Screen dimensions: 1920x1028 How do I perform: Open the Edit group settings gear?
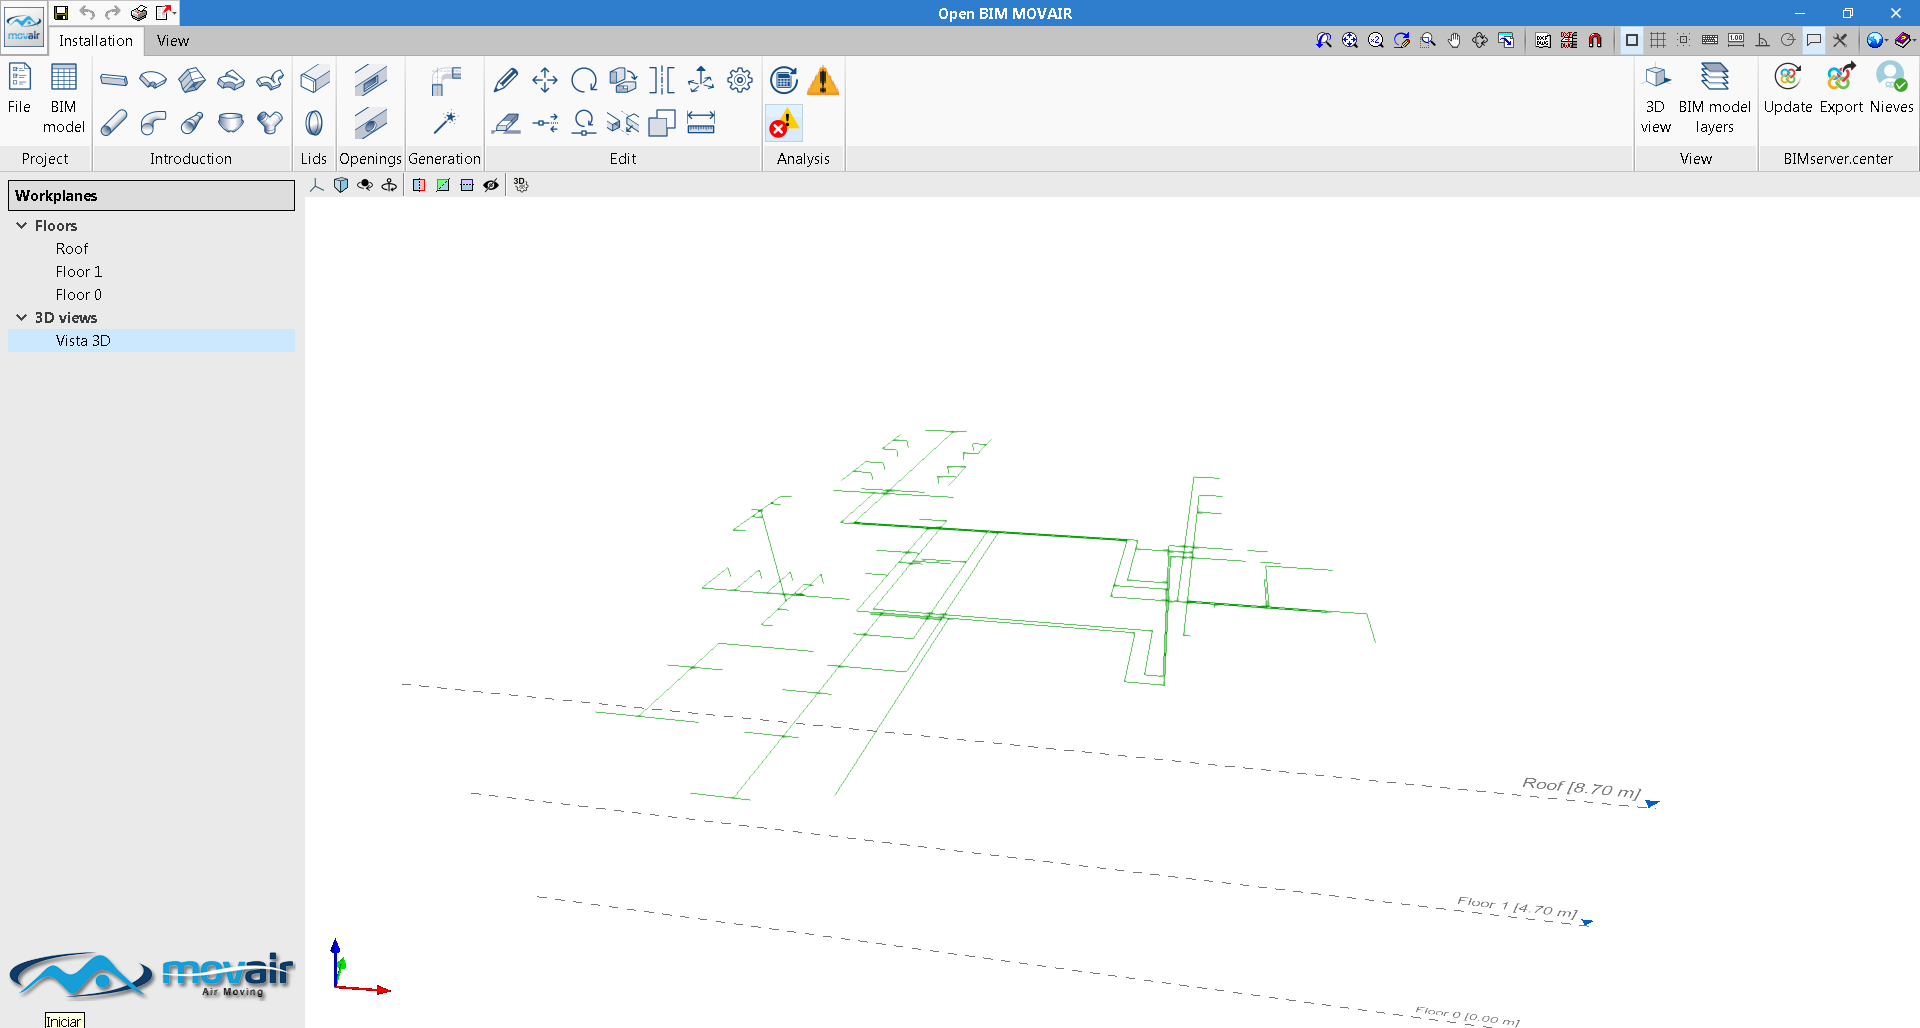tap(740, 80)
